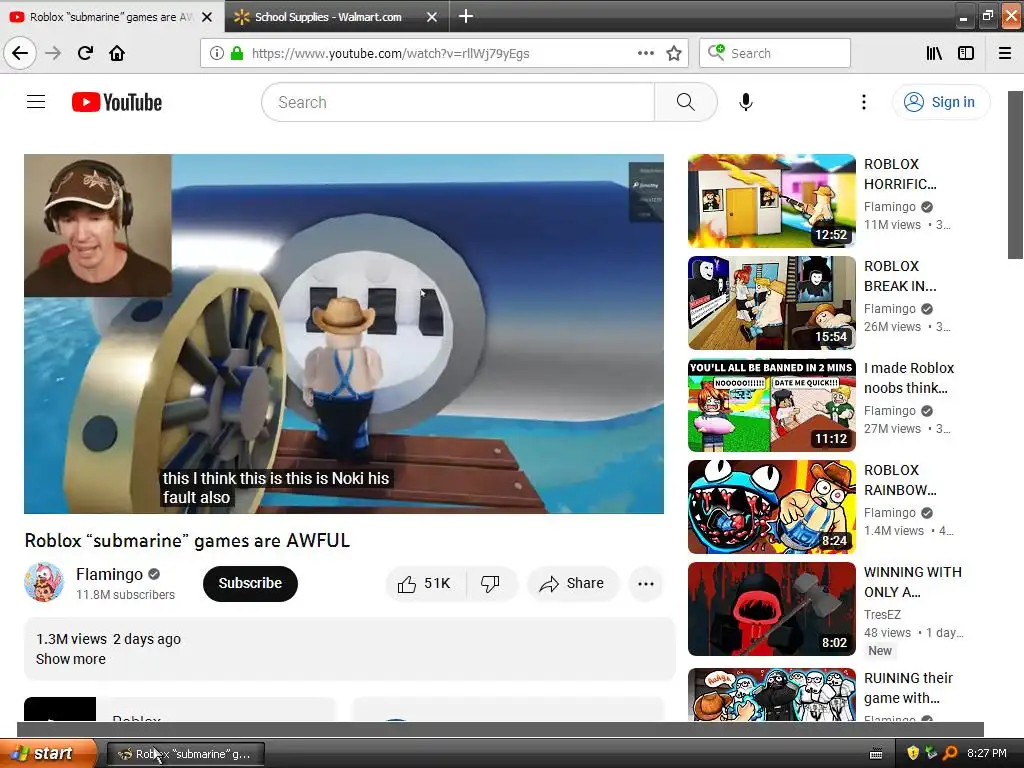Open YouTube settings three-dot menu
The image size is (1024, 768).
pyautogui.click(x=863, y=102)
